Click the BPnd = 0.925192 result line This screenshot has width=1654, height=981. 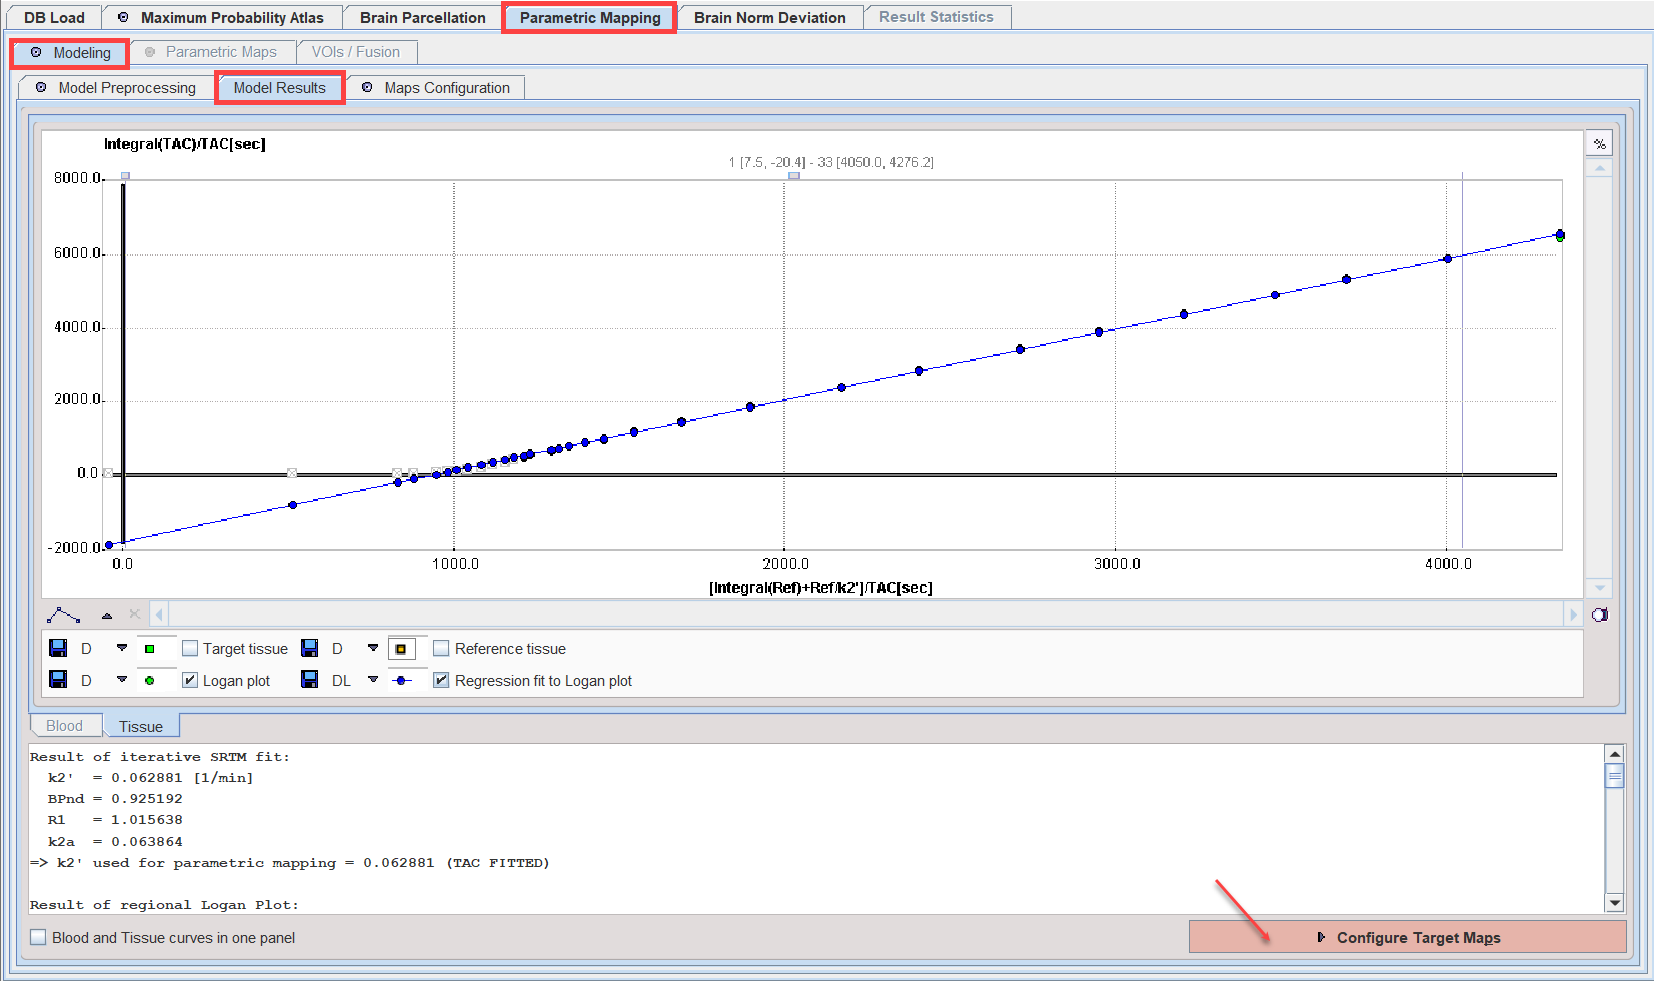point(115,799)
